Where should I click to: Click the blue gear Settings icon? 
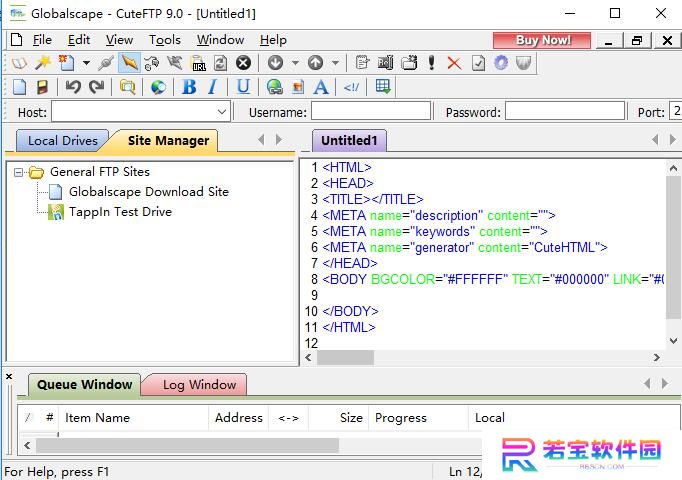tap(501, 63)
